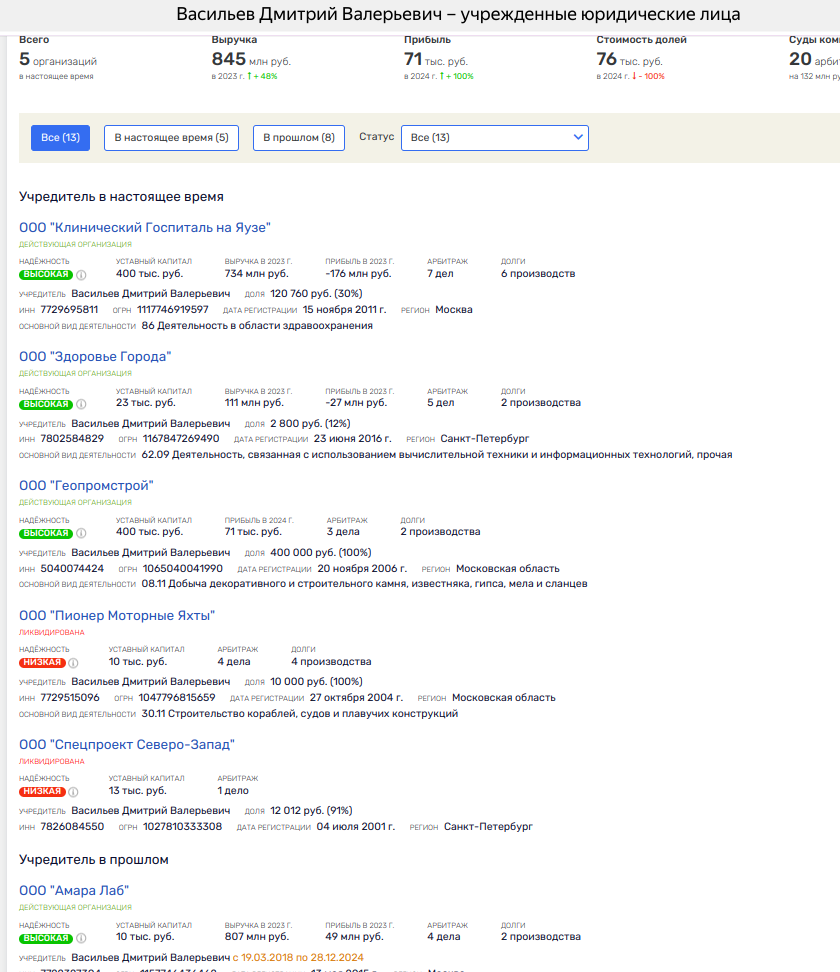Click share "12 012 руб. (91%)"
The width and height of the screenshot is (840, 972).
point(311,810)
